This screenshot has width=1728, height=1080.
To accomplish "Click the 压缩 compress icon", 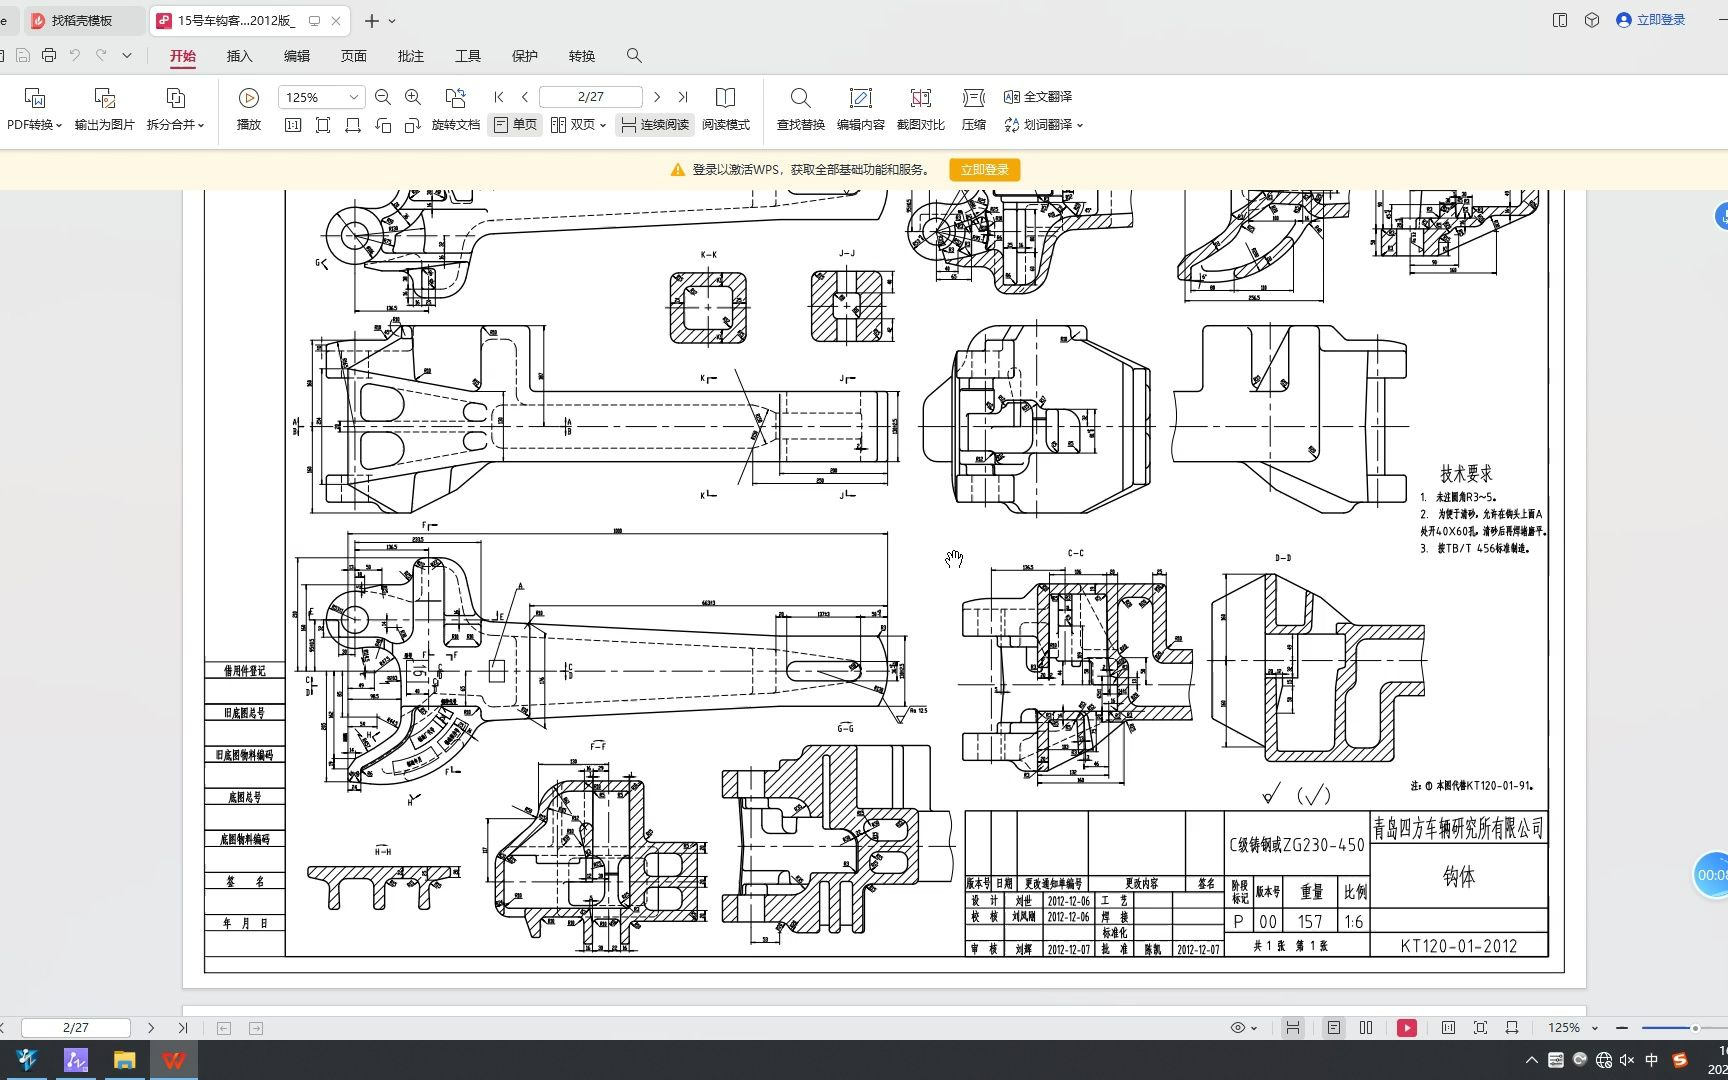I will point(973,98).
